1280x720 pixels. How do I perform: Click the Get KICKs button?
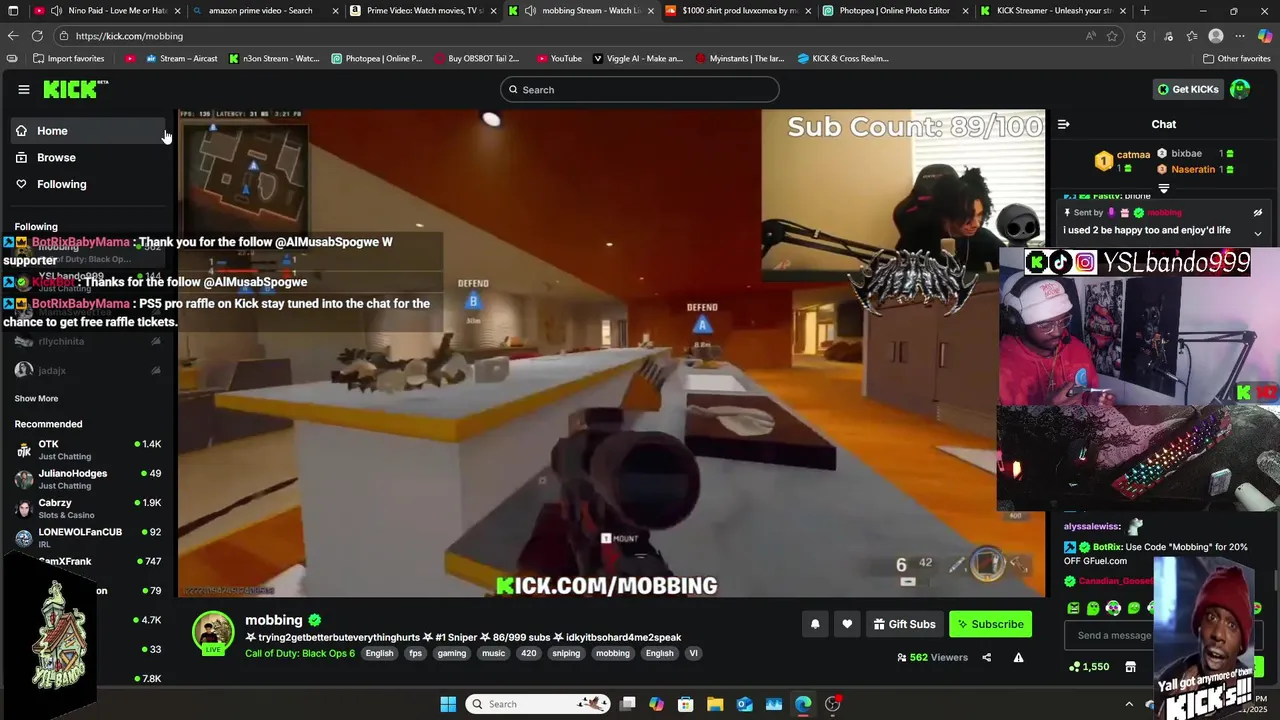pos(1188,89)
